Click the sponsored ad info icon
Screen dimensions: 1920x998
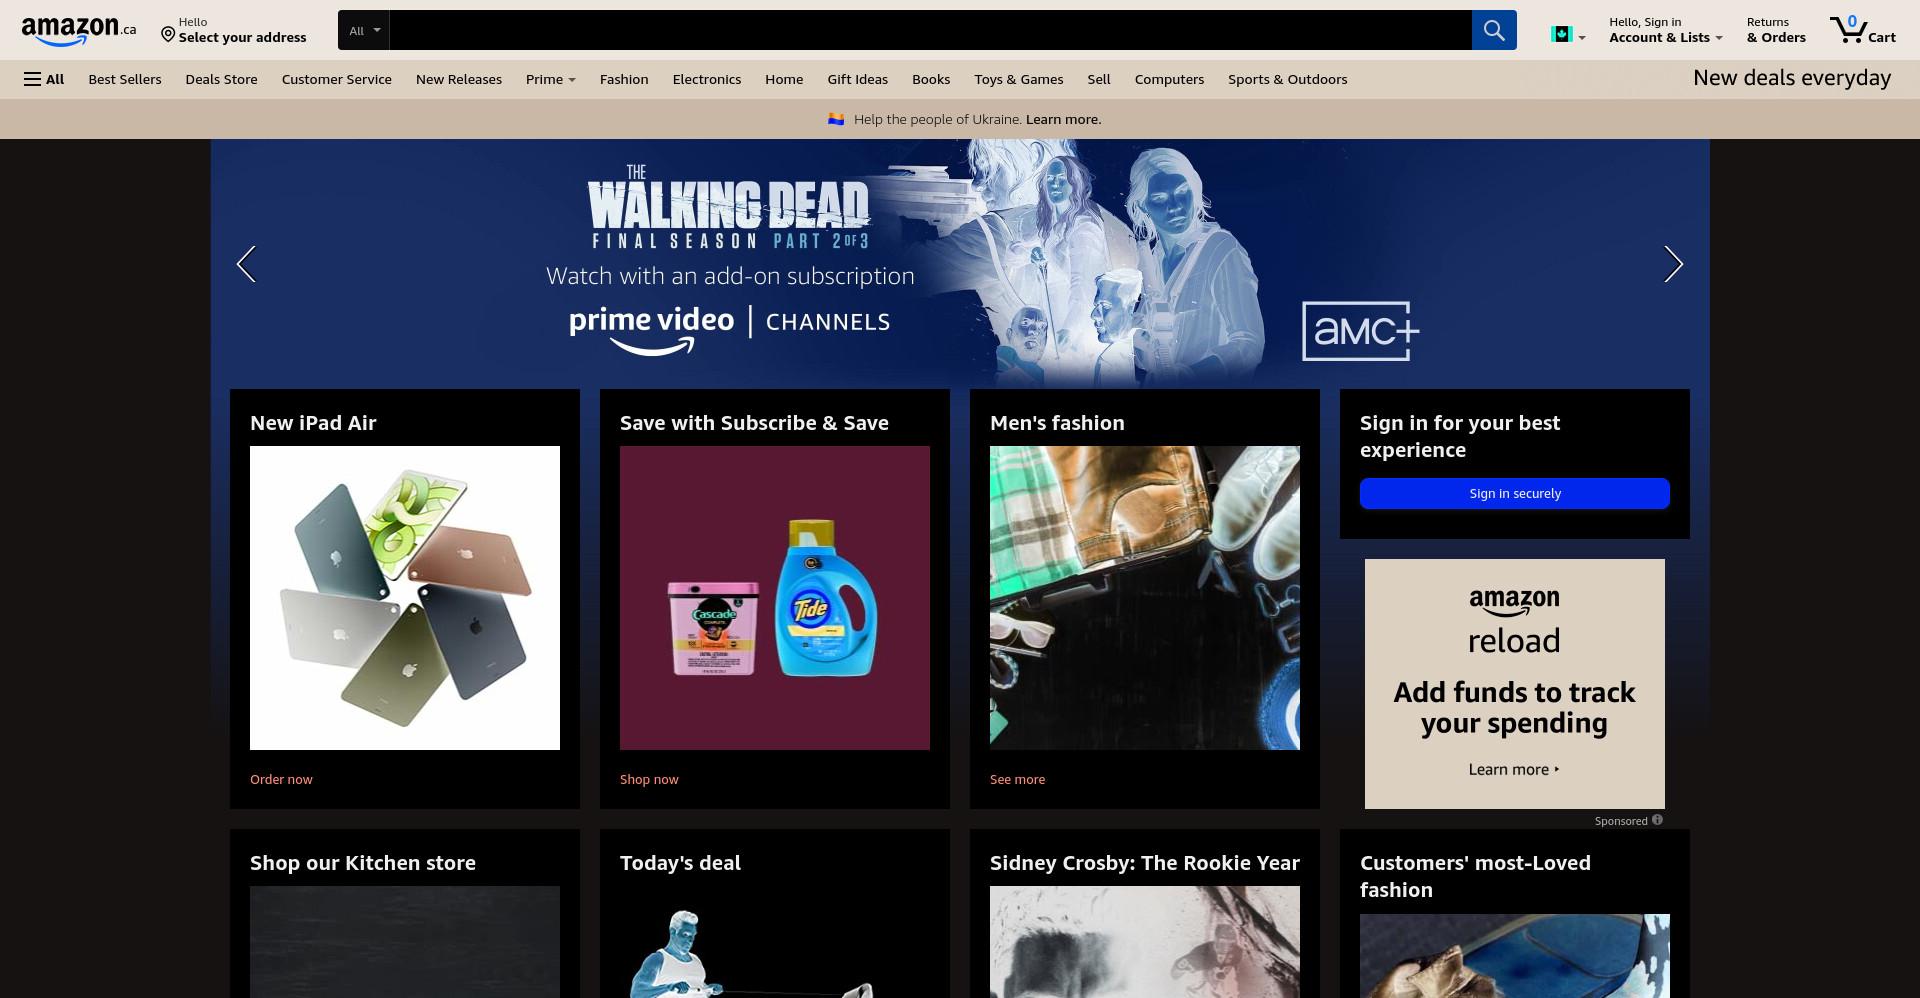click(1657, 820)
